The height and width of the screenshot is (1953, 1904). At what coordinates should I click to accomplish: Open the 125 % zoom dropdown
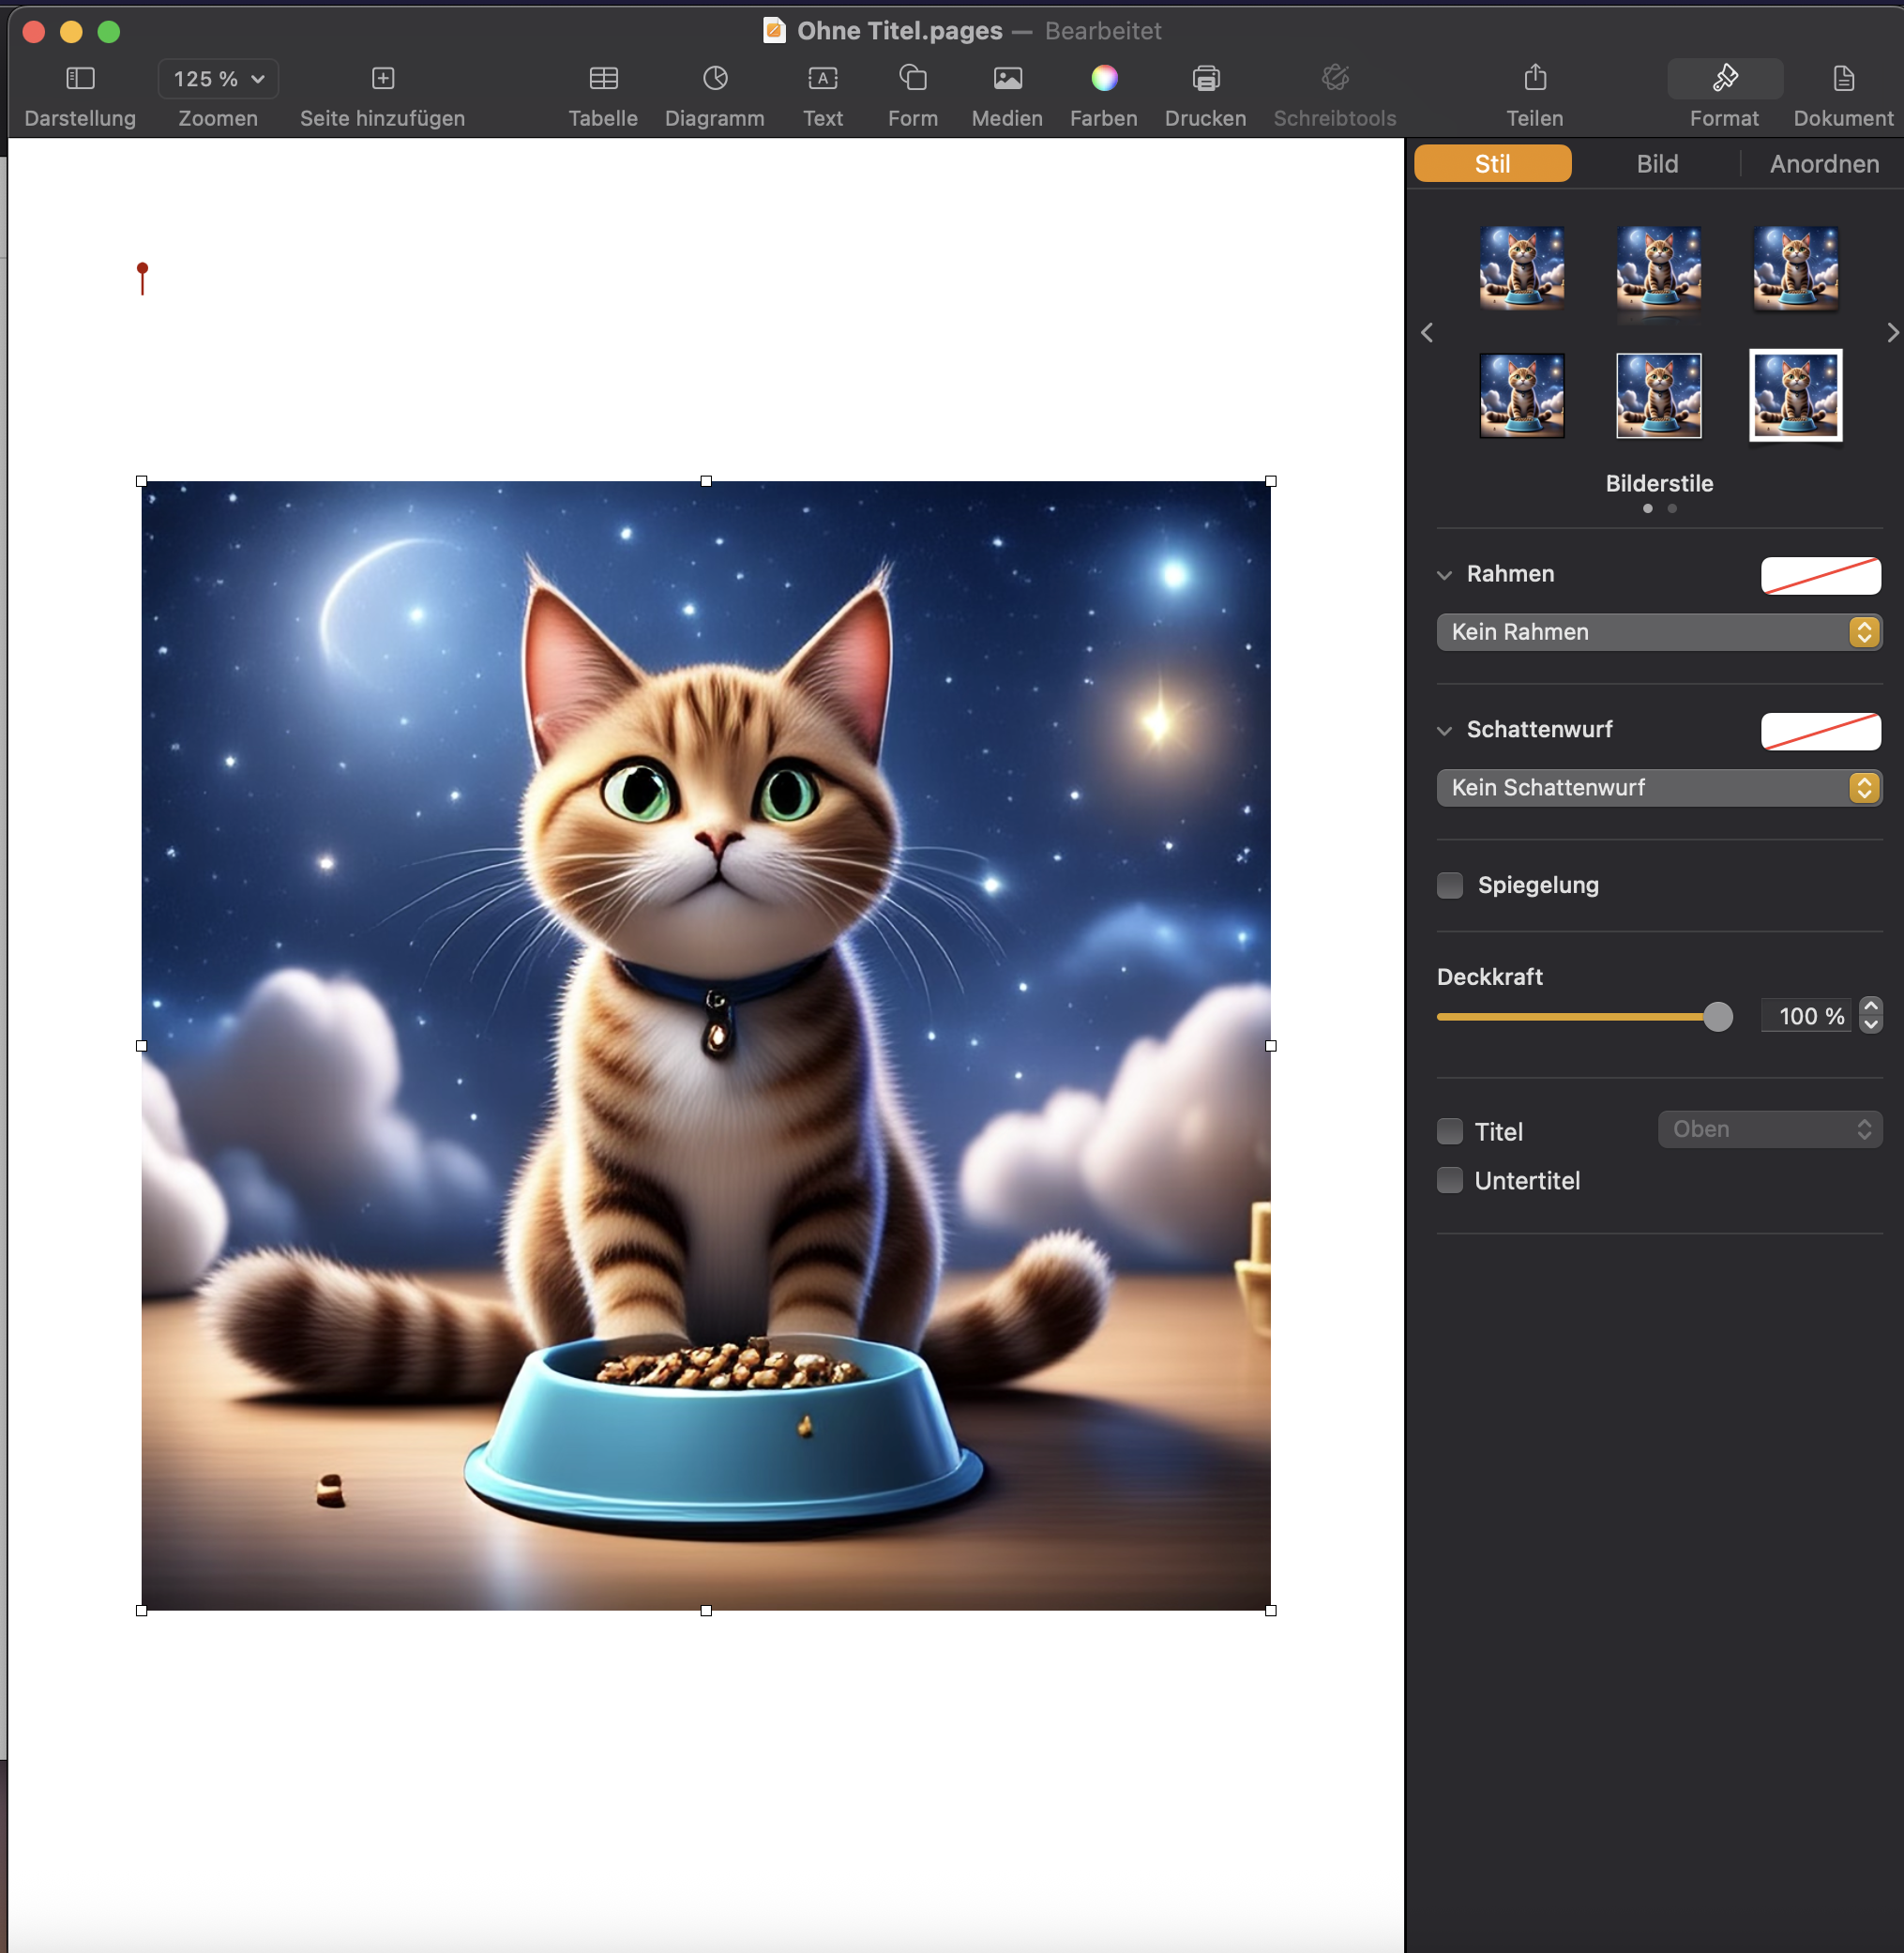[x=218, y=79]
